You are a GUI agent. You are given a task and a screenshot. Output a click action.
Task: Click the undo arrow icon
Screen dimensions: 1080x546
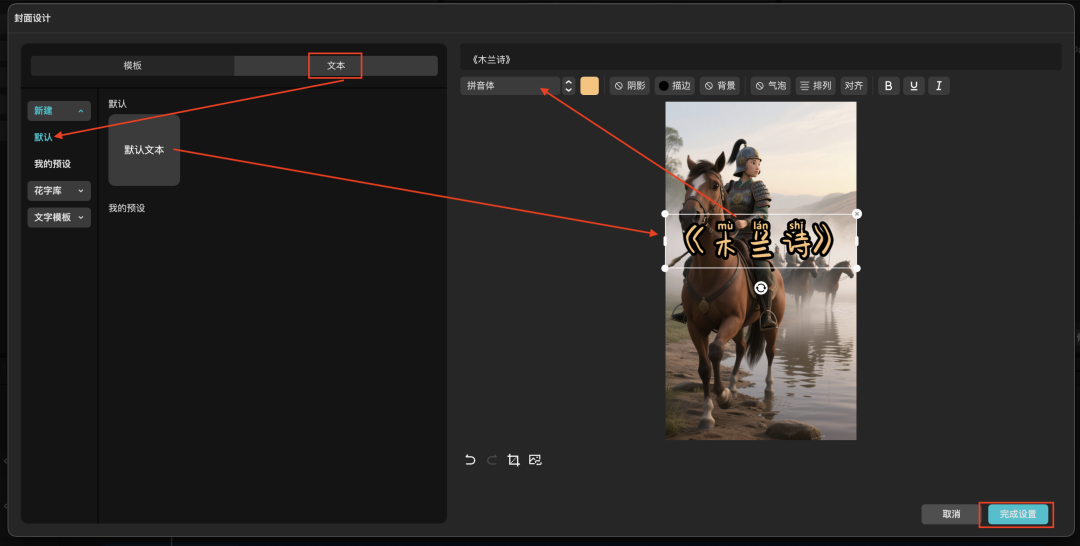(470, 460)
